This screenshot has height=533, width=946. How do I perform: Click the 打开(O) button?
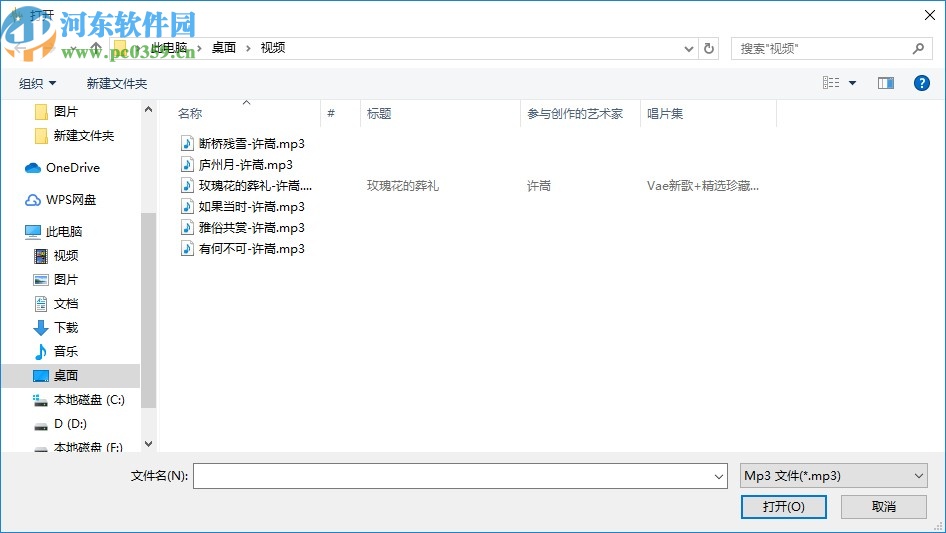(x=783, y=506)
